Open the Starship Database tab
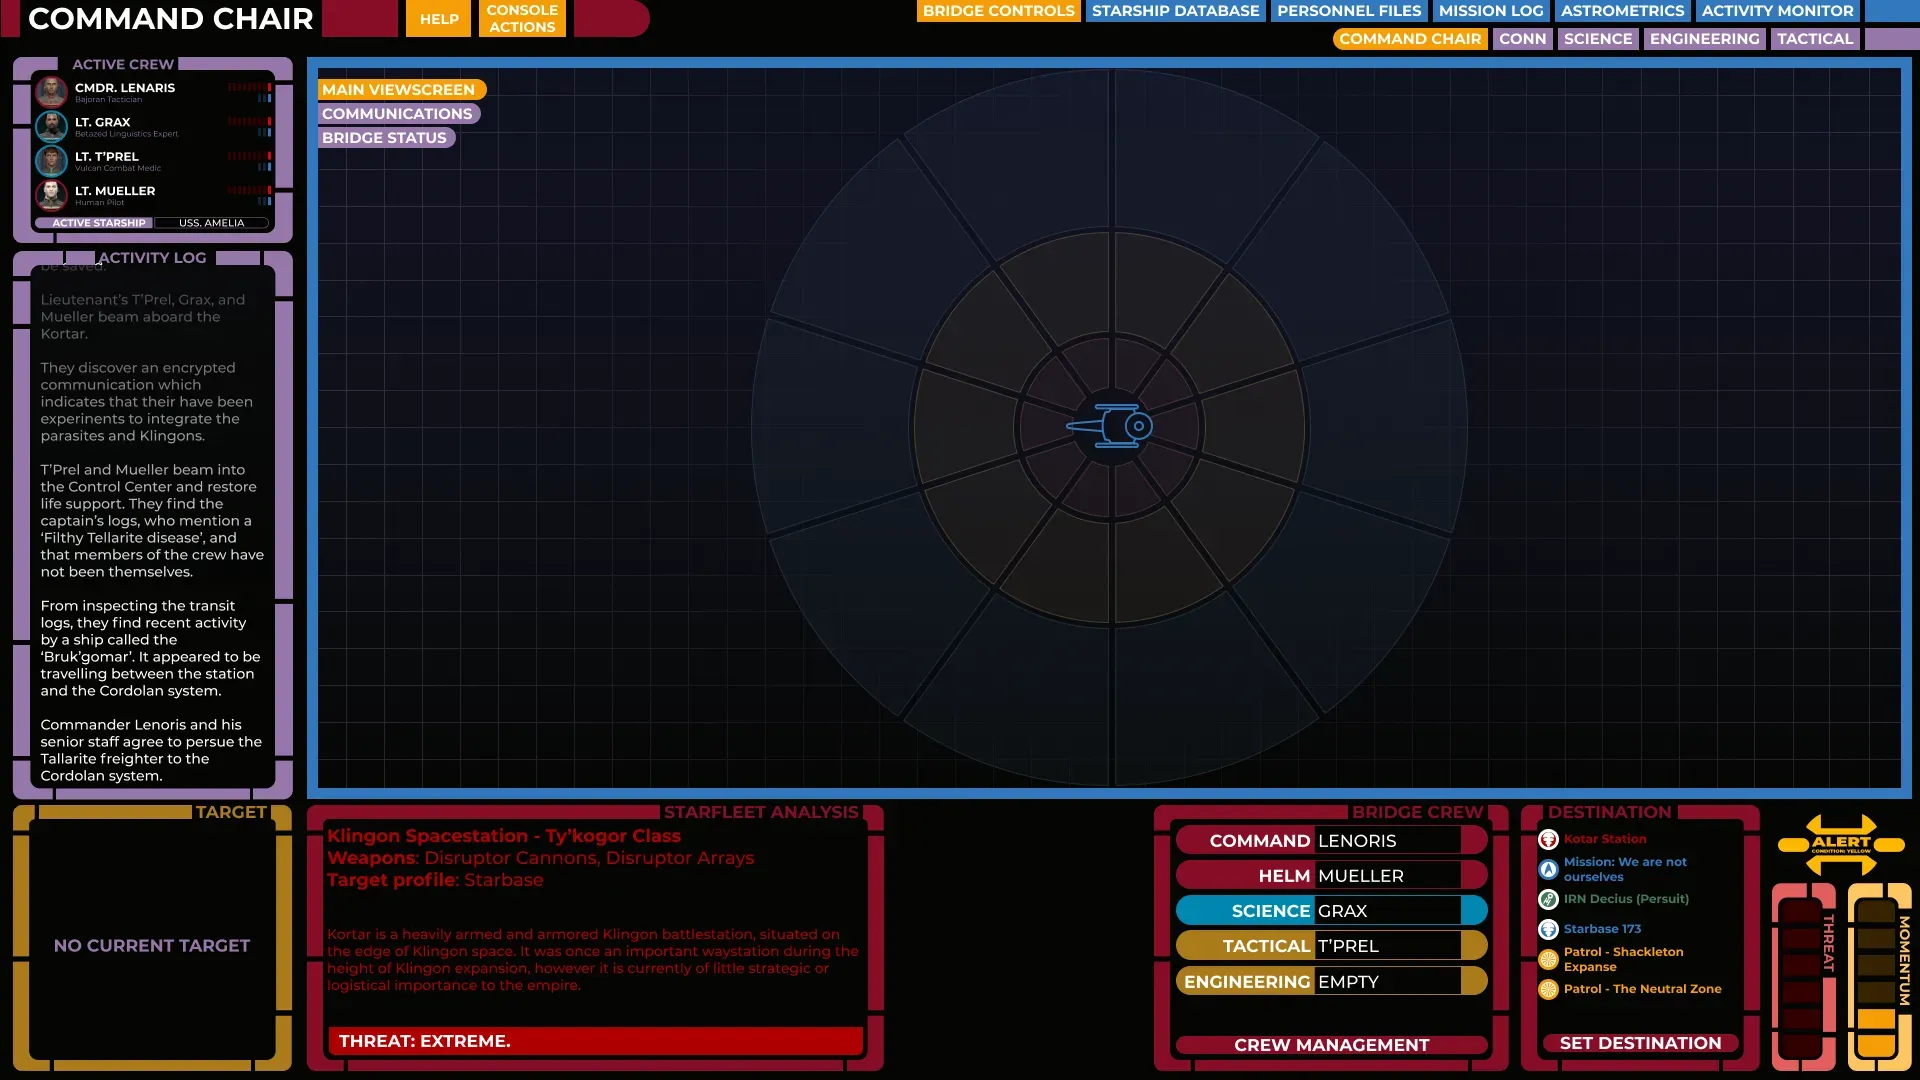The width and height of the screenshot is (1920, 1080). [1175, 11]
